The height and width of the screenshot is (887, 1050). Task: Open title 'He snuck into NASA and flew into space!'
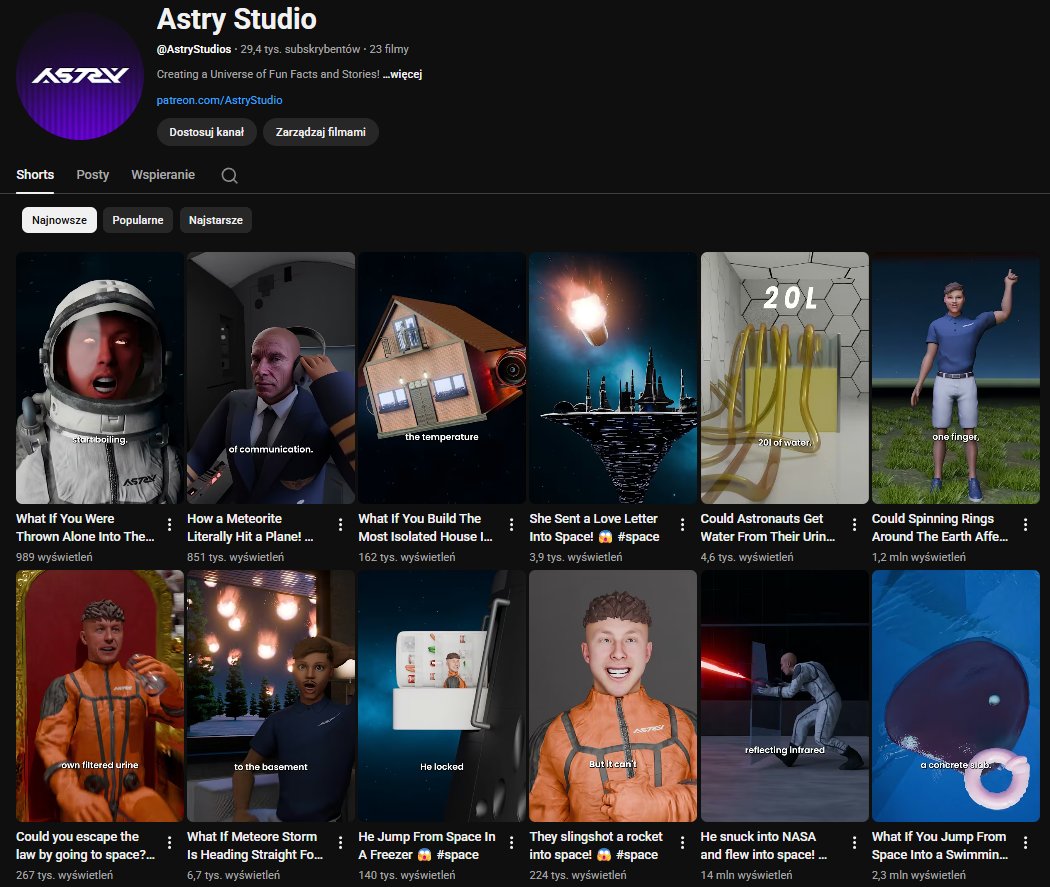(x=763, y=845)
